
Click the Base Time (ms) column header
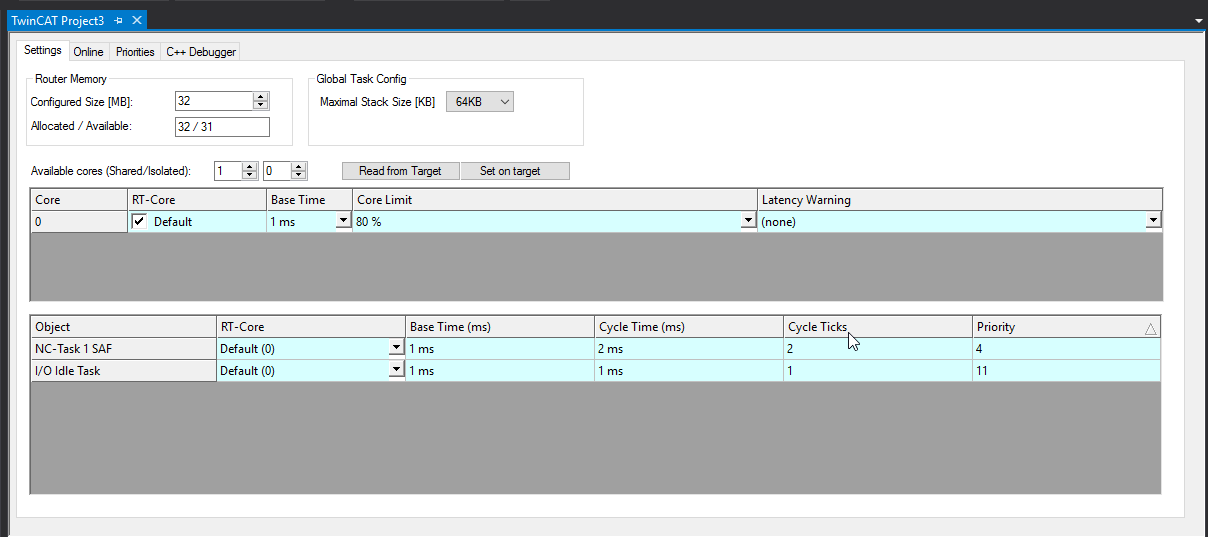click(x=500, y=327)
